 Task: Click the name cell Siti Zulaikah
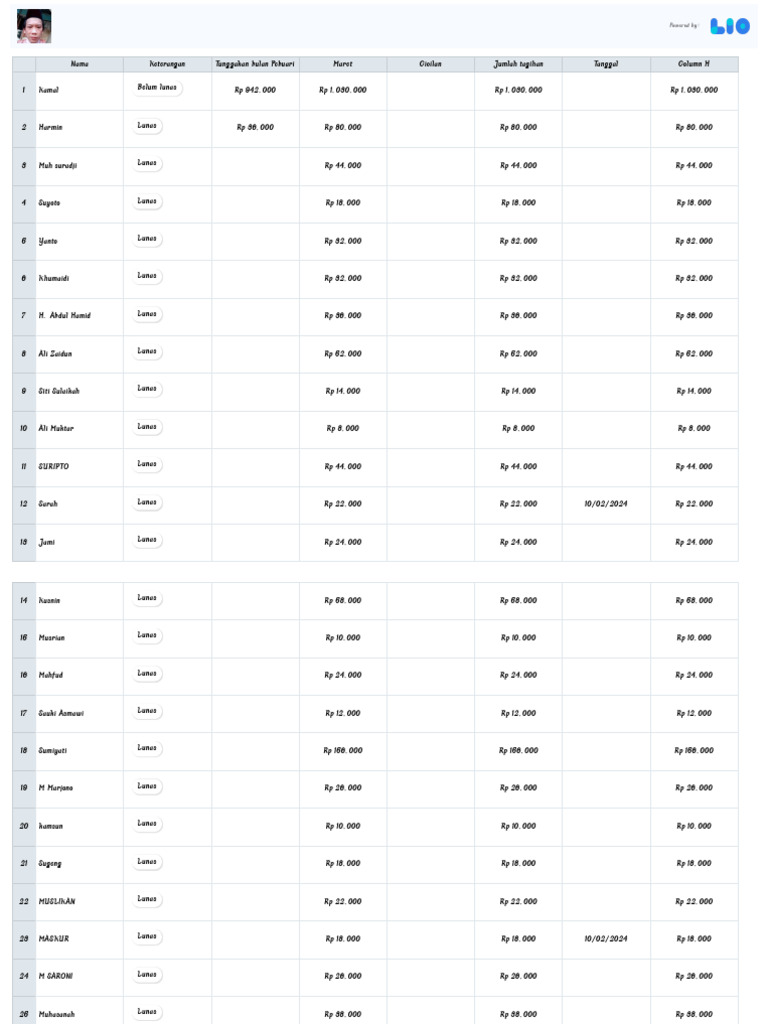[59, 391]
